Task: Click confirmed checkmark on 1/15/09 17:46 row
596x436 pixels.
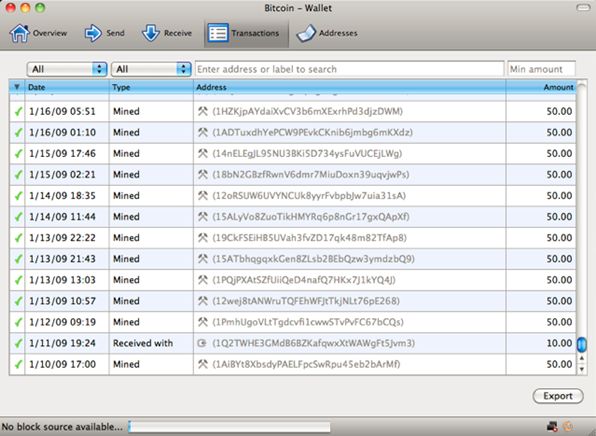Action: [x=17, y=154]
